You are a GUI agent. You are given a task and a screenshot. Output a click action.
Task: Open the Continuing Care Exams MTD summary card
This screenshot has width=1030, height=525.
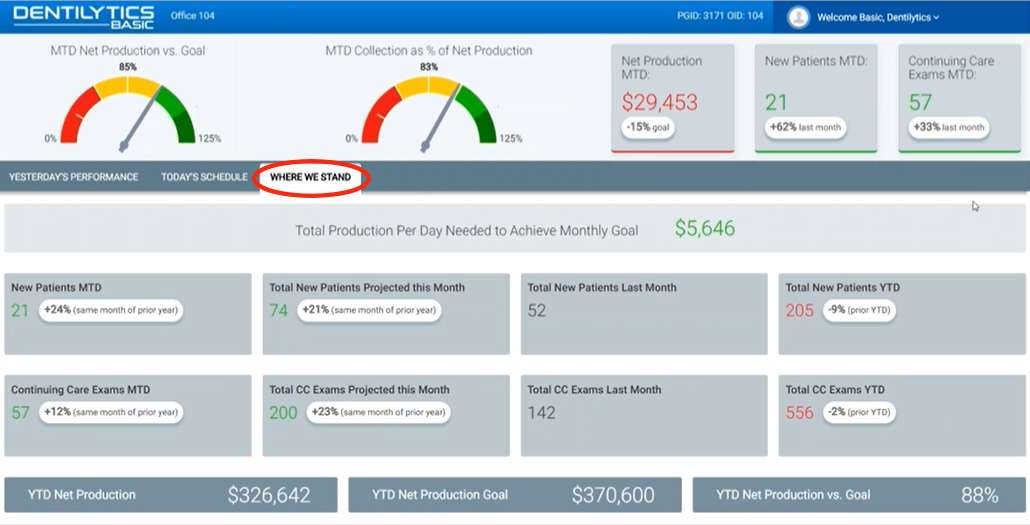pos(960,97)
